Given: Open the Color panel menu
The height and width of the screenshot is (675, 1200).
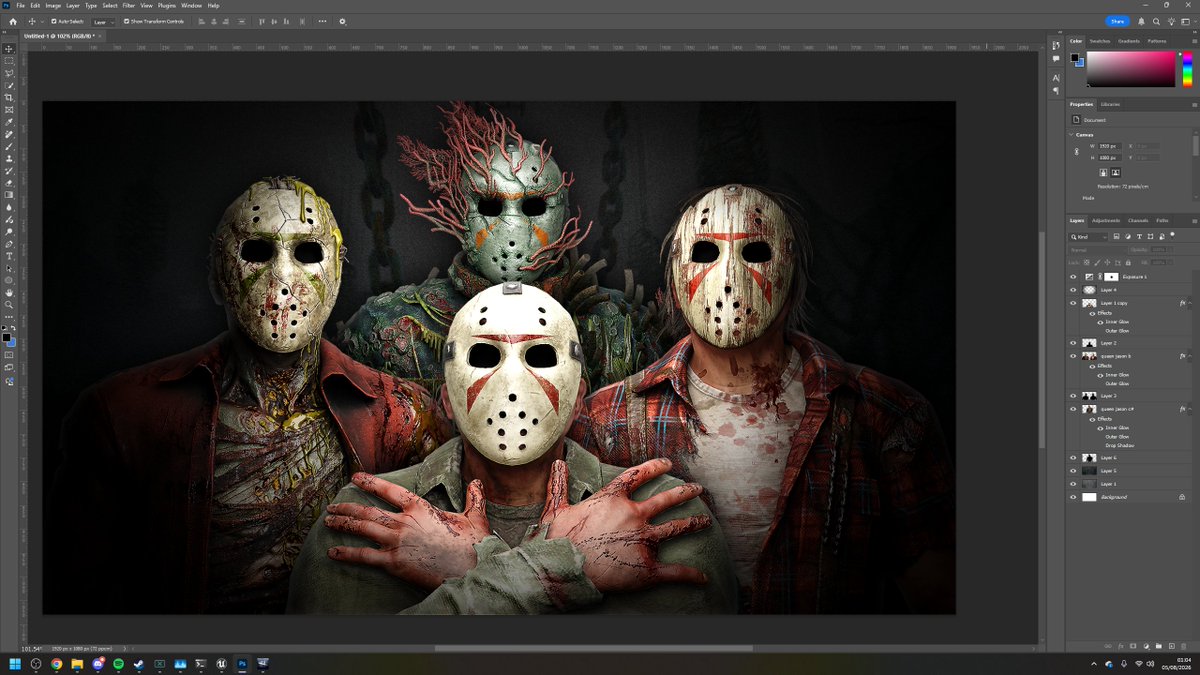Looking at the screenshot, I should [1193, 41].
